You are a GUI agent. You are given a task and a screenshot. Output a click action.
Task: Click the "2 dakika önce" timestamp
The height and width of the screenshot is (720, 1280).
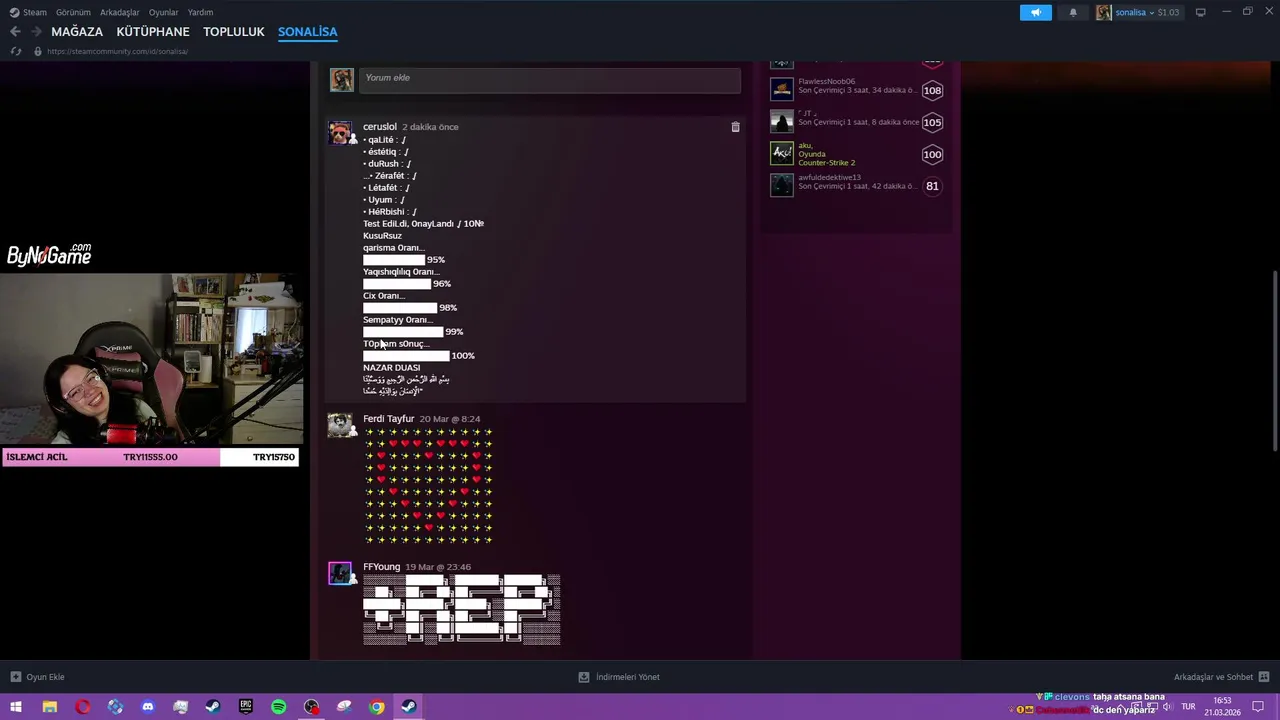430,127
